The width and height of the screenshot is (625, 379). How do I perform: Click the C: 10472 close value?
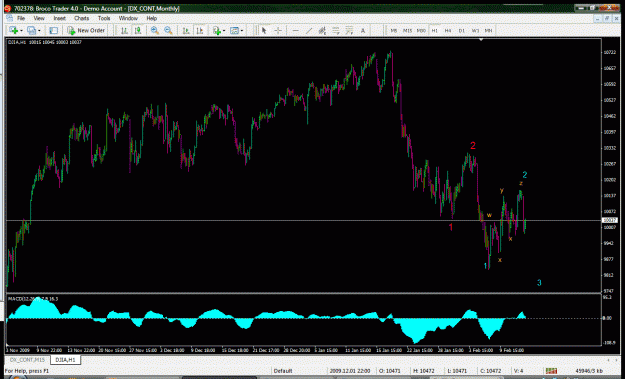[492, 371]
